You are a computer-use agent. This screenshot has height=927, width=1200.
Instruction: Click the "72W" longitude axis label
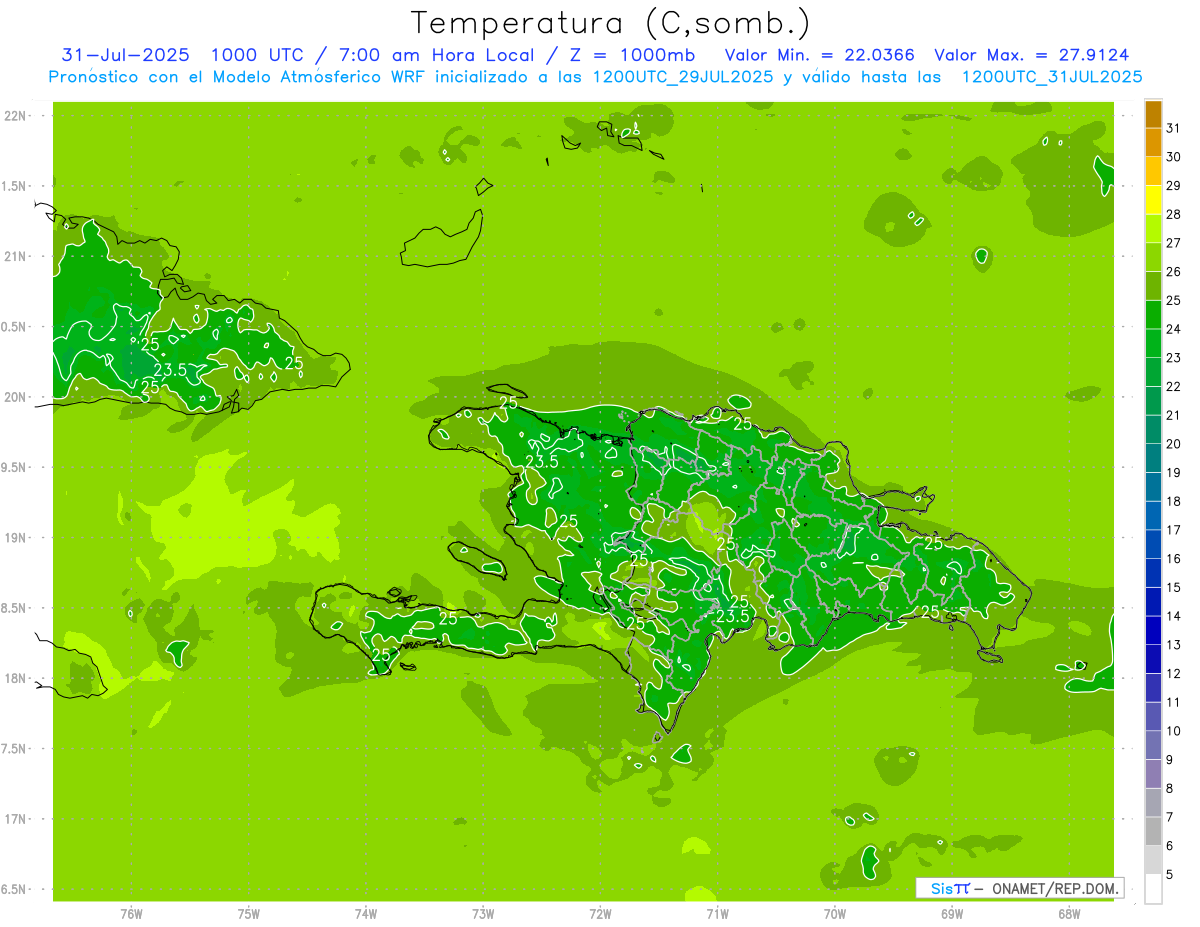600,913
